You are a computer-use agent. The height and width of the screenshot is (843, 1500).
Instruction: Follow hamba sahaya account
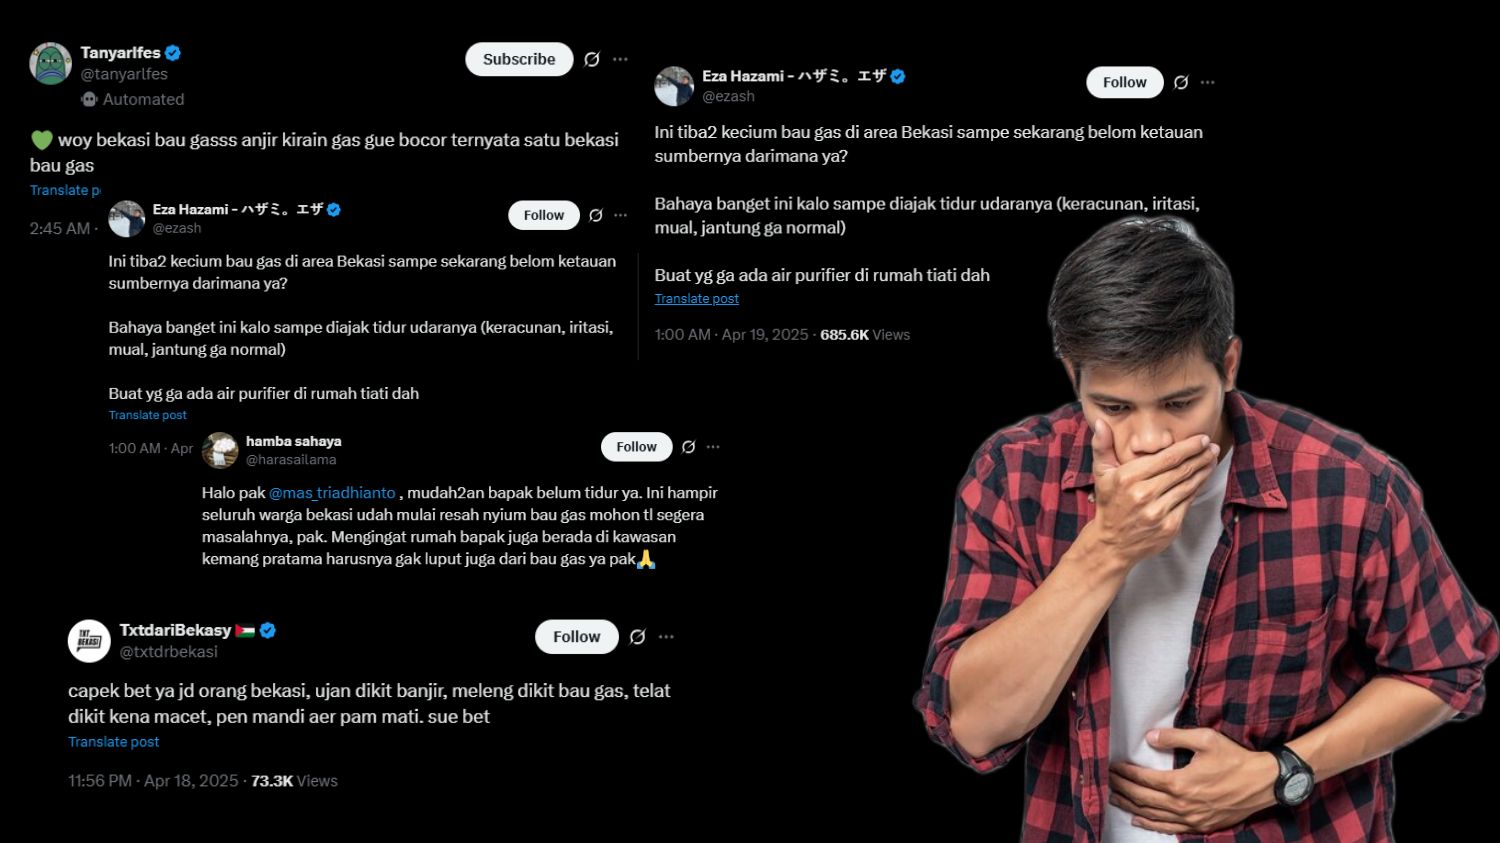(636, 447)
